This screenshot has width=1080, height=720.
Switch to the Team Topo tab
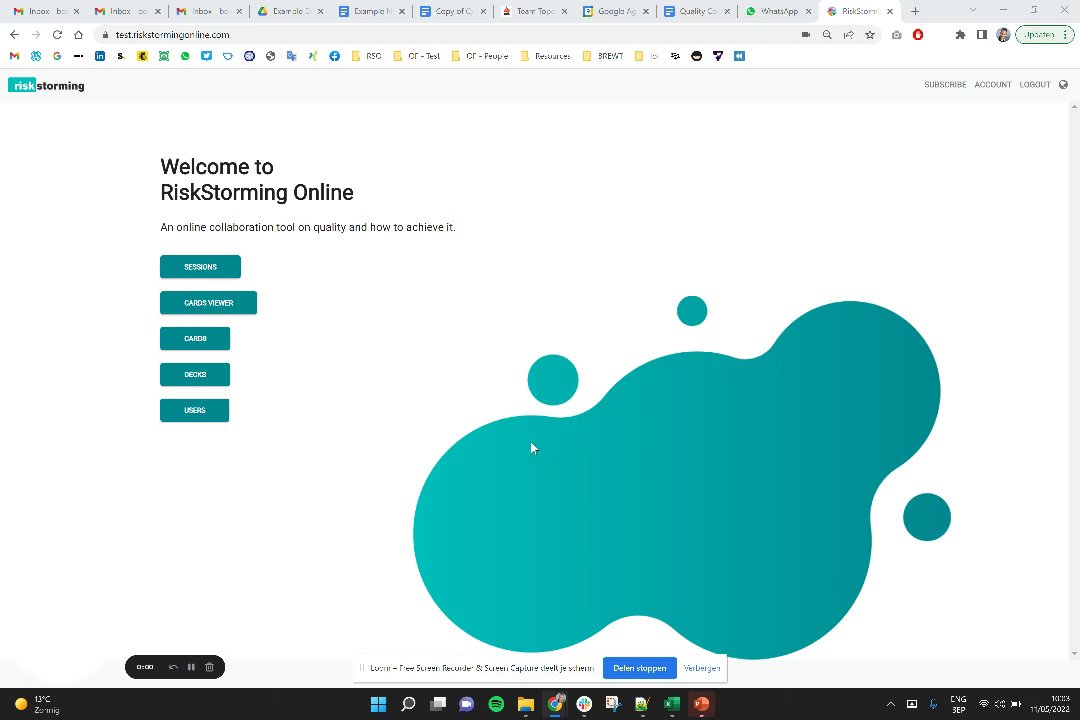[534, 11]
